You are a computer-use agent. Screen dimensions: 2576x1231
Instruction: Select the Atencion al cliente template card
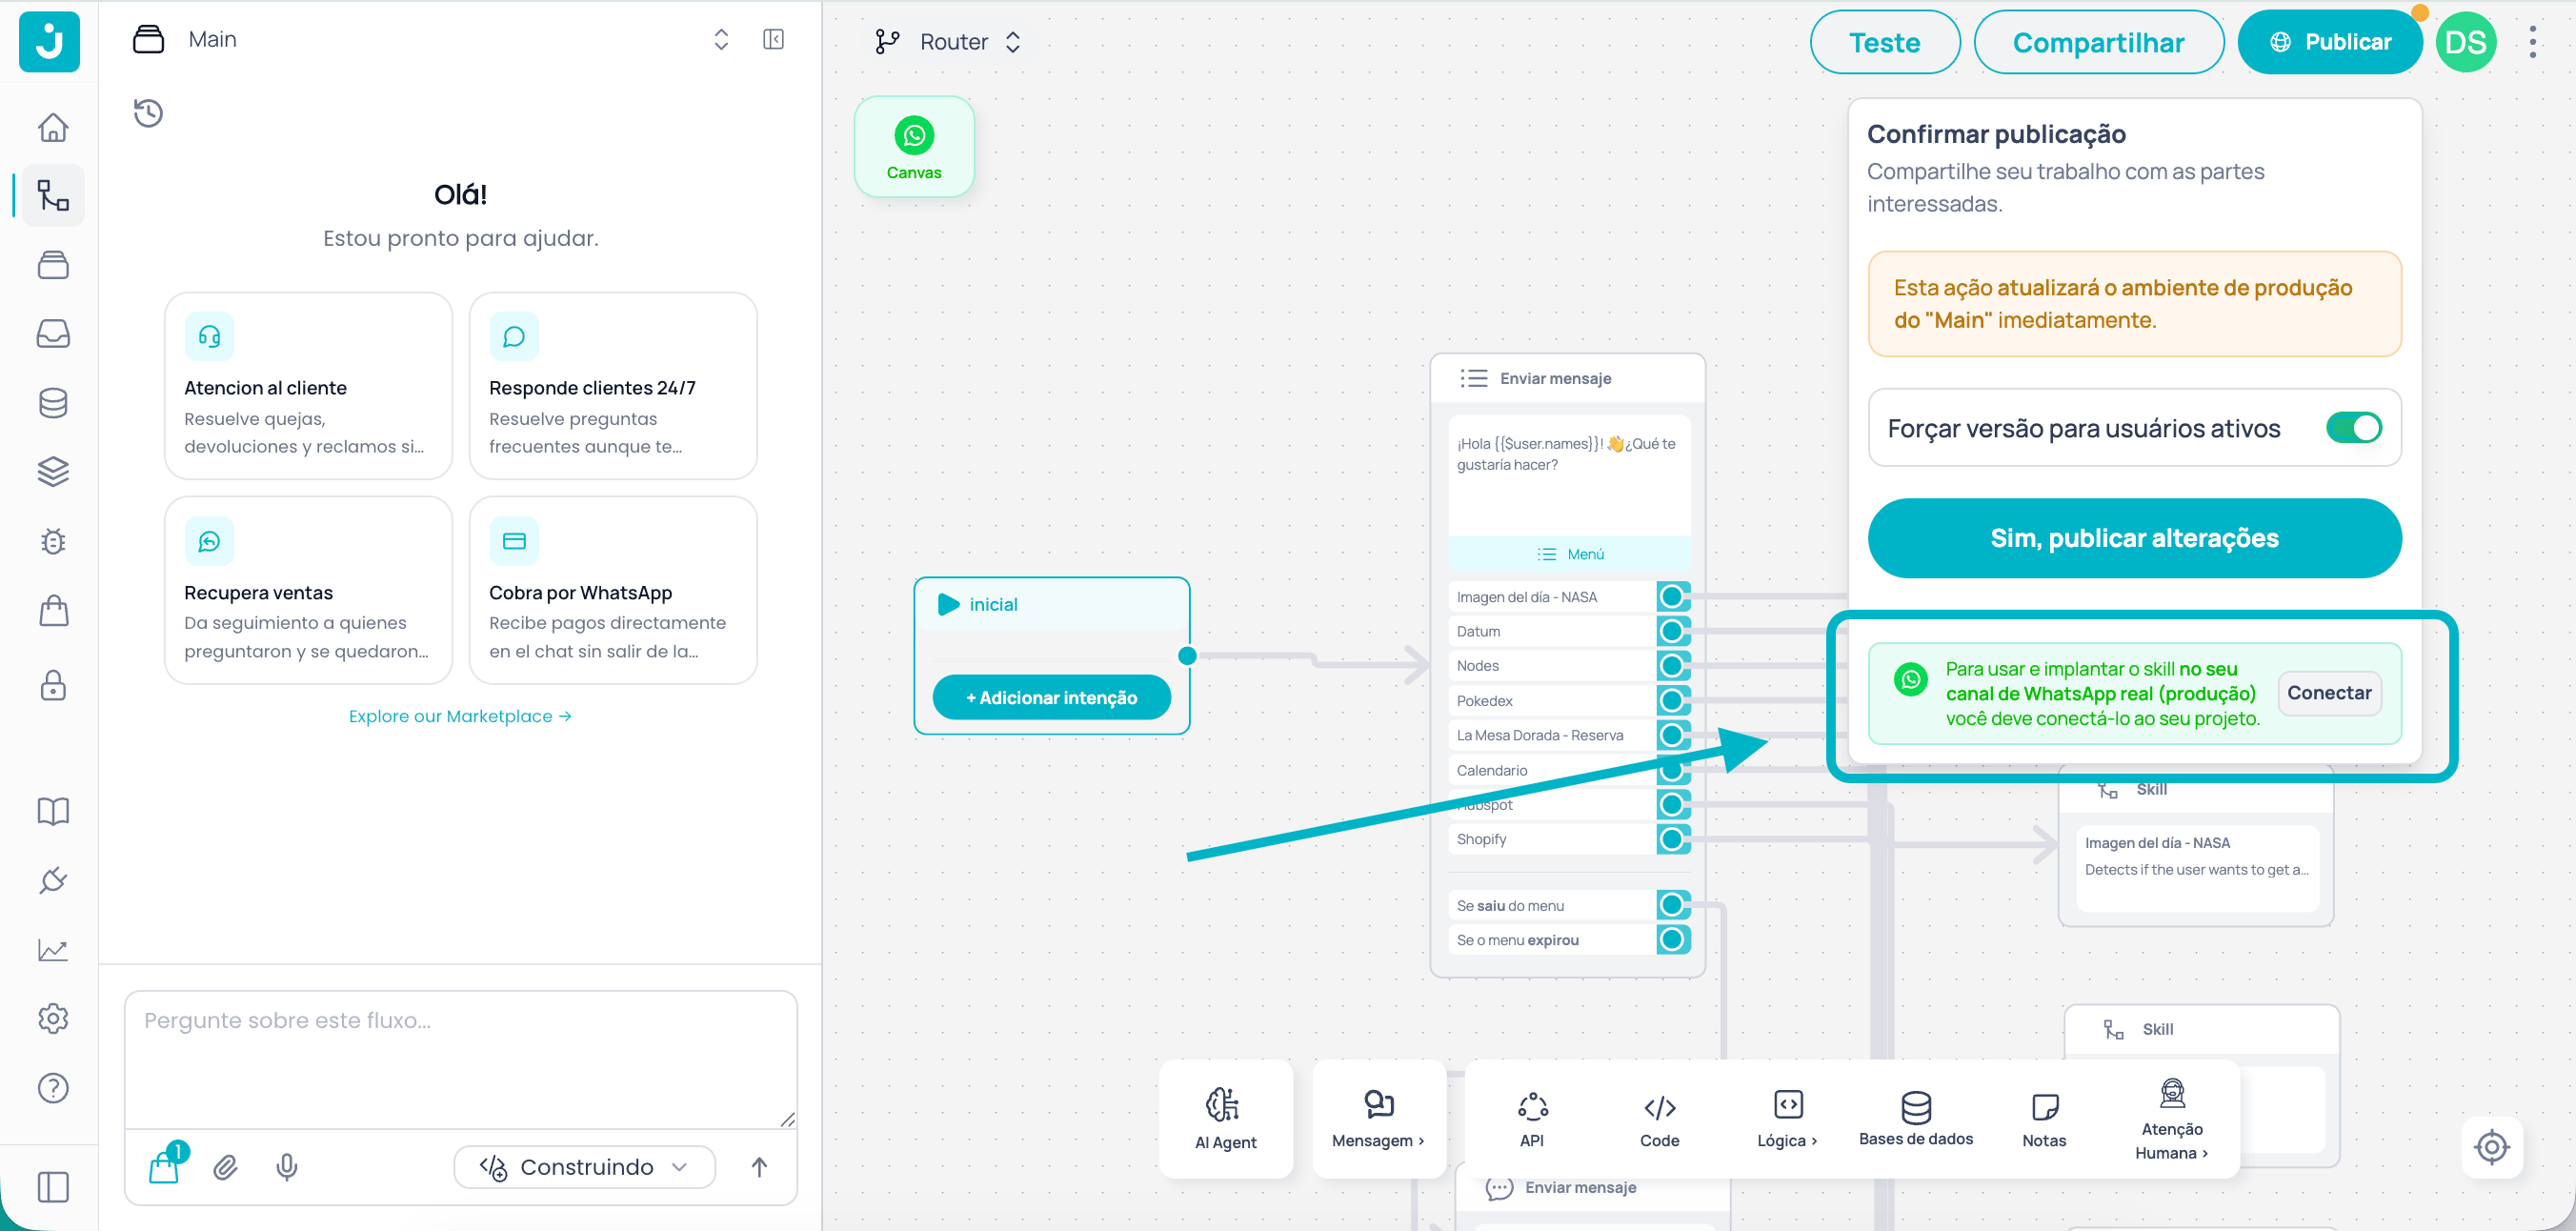[x=308, y=386]
